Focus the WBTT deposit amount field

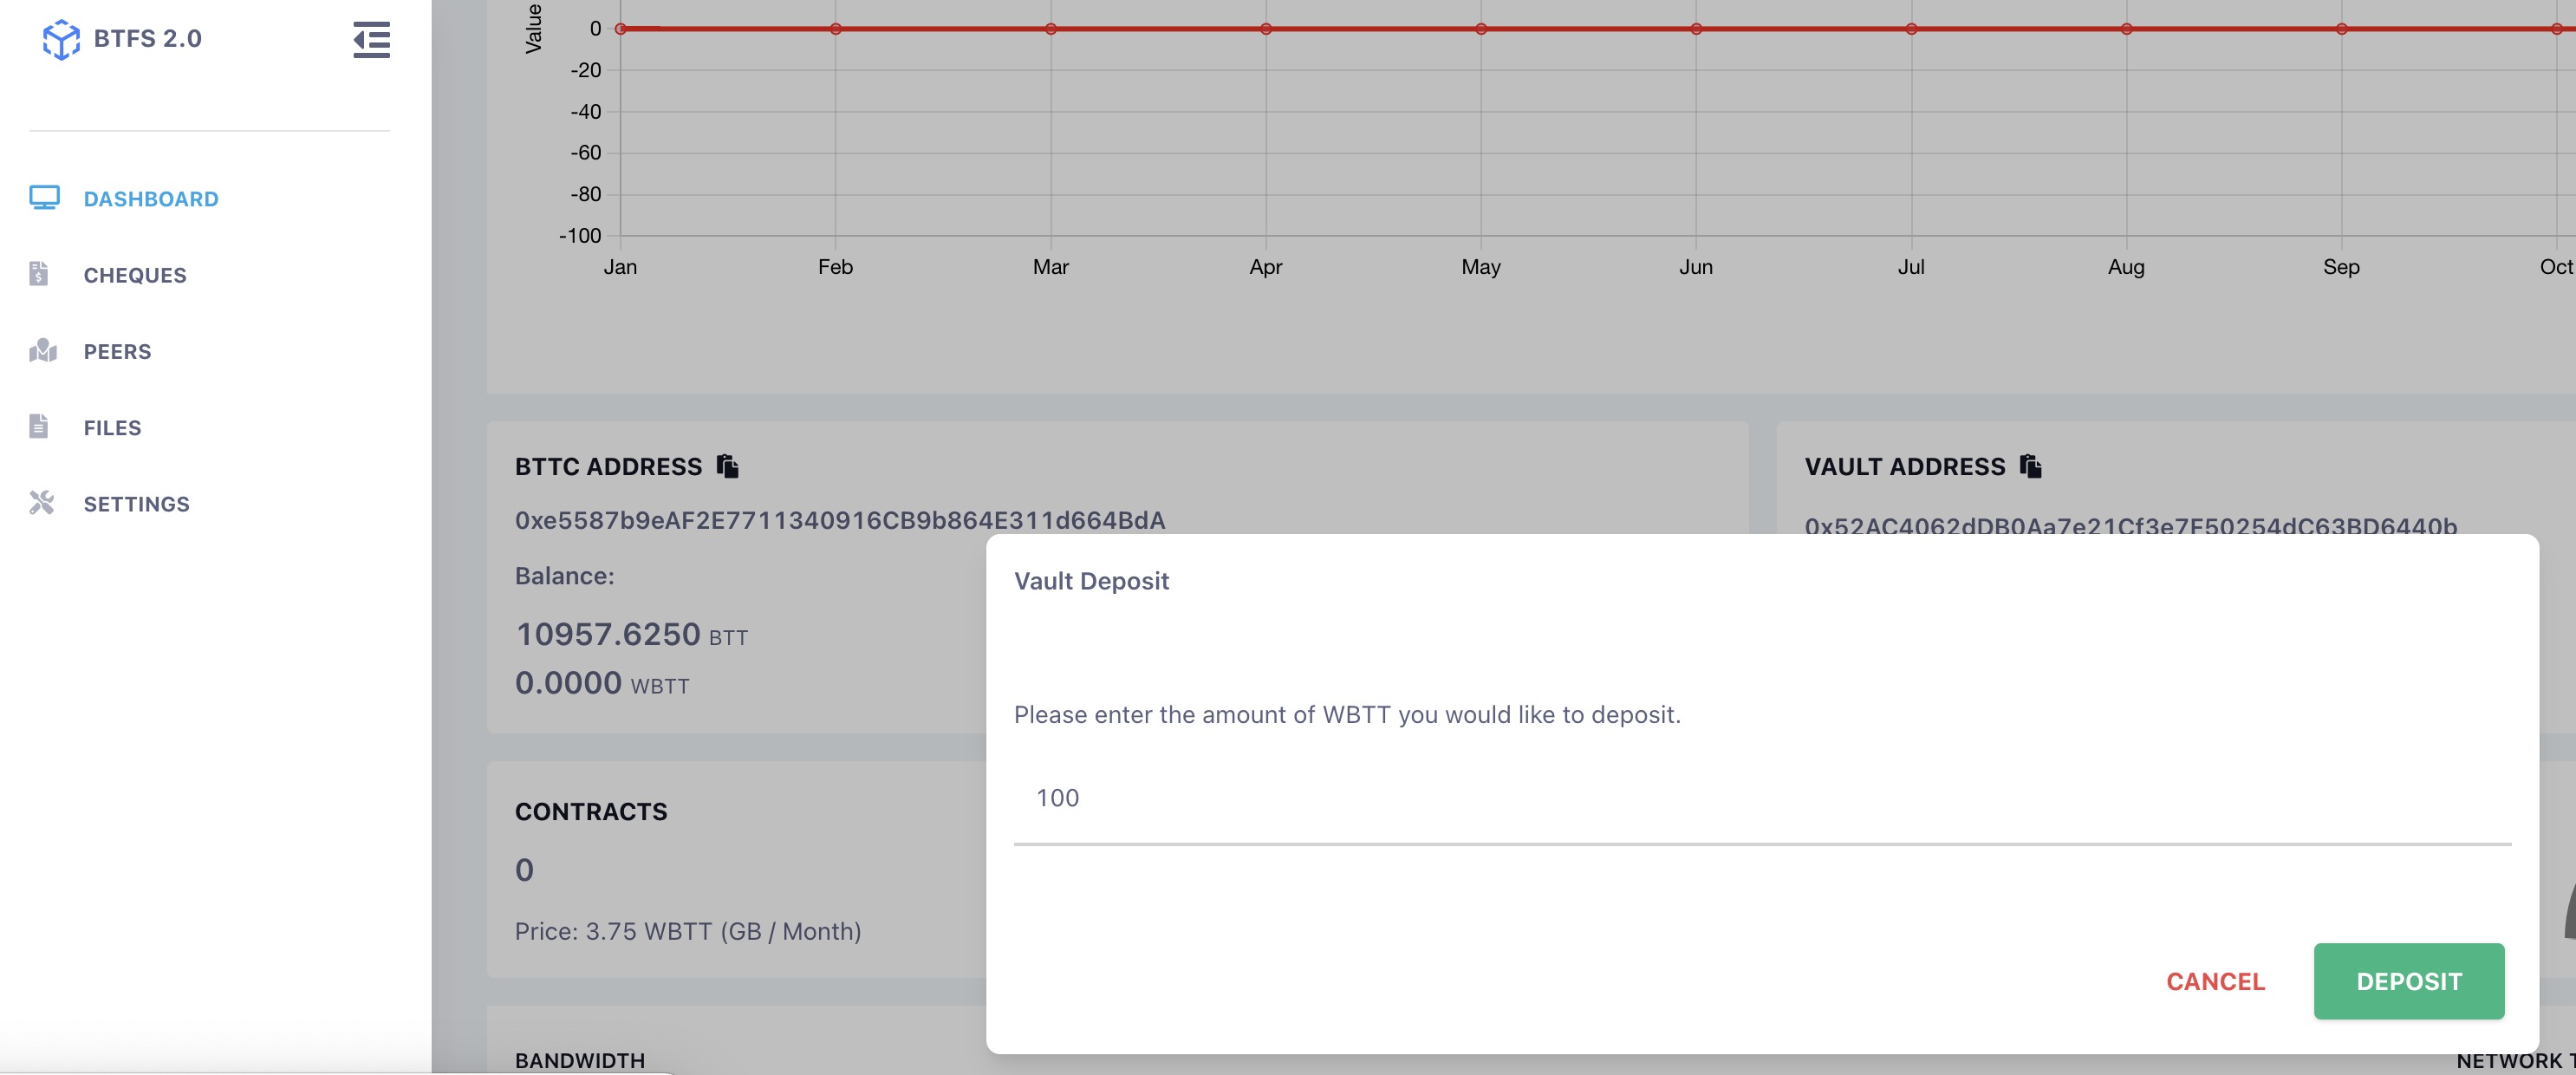click(1760, 798)
